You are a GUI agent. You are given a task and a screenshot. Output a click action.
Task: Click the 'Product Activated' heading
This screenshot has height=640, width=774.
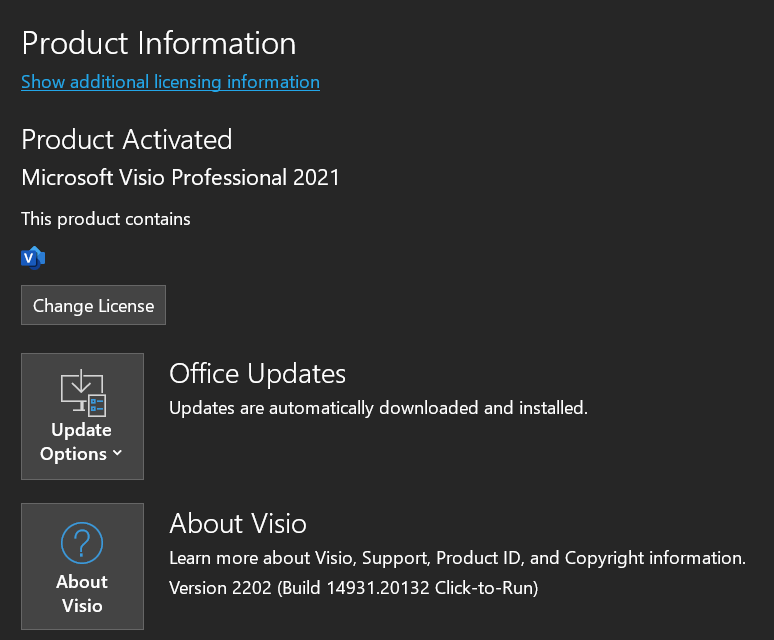pos(127,140)
